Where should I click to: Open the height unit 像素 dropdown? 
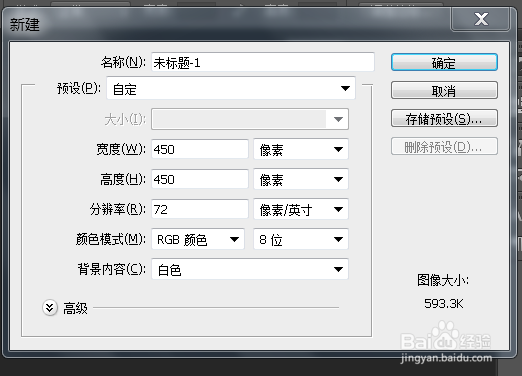[301, 179]
